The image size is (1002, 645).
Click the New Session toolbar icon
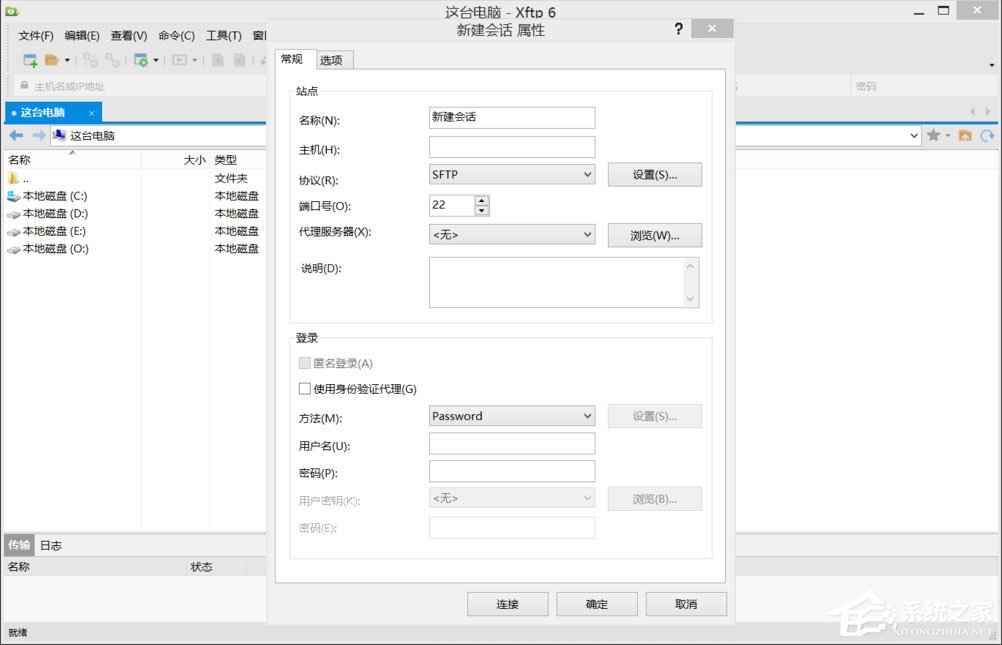pos(31,59)
